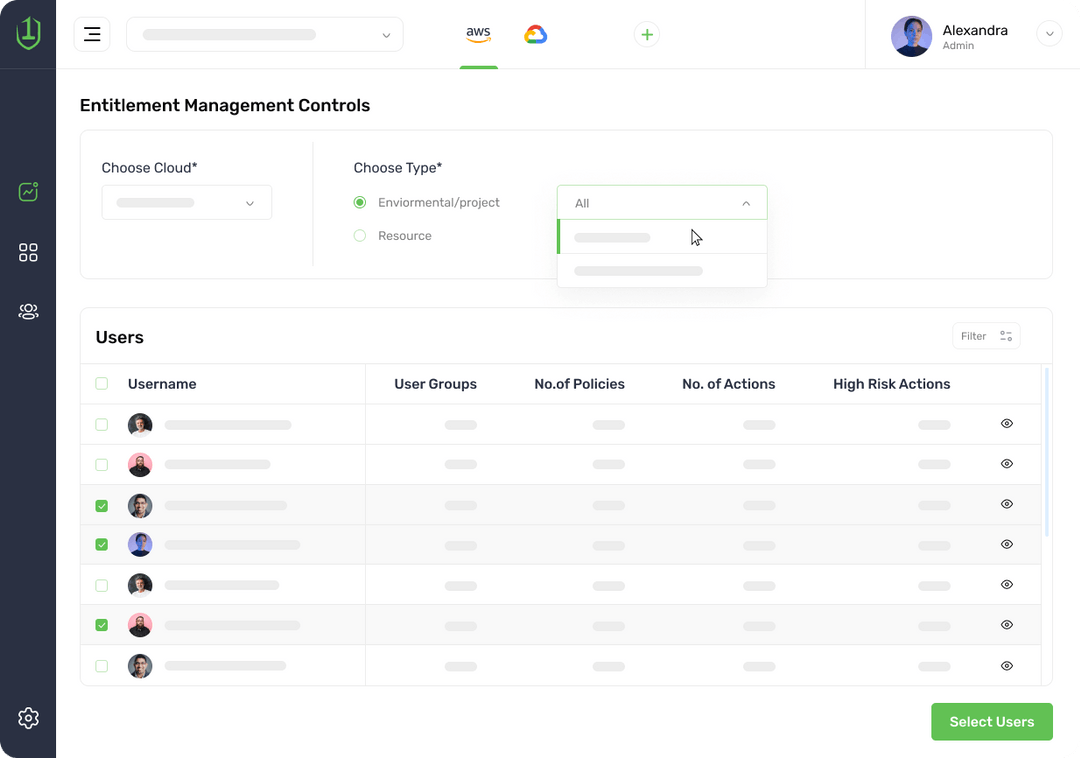
Task: Click the filter sliders icon
Action: 1006,336
